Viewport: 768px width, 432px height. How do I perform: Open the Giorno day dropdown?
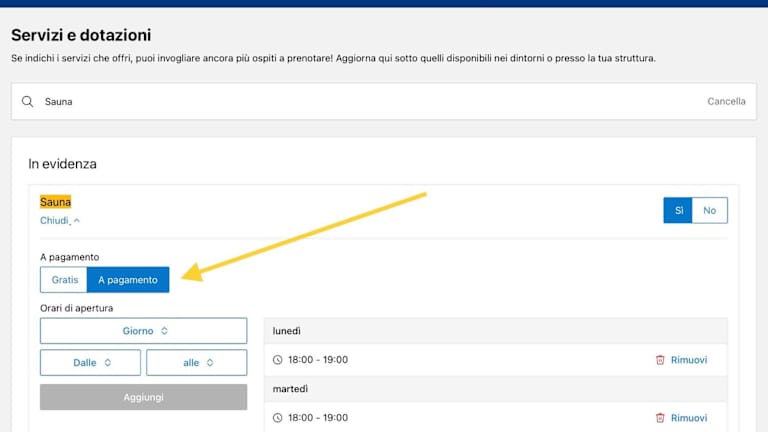pos(143,331)
